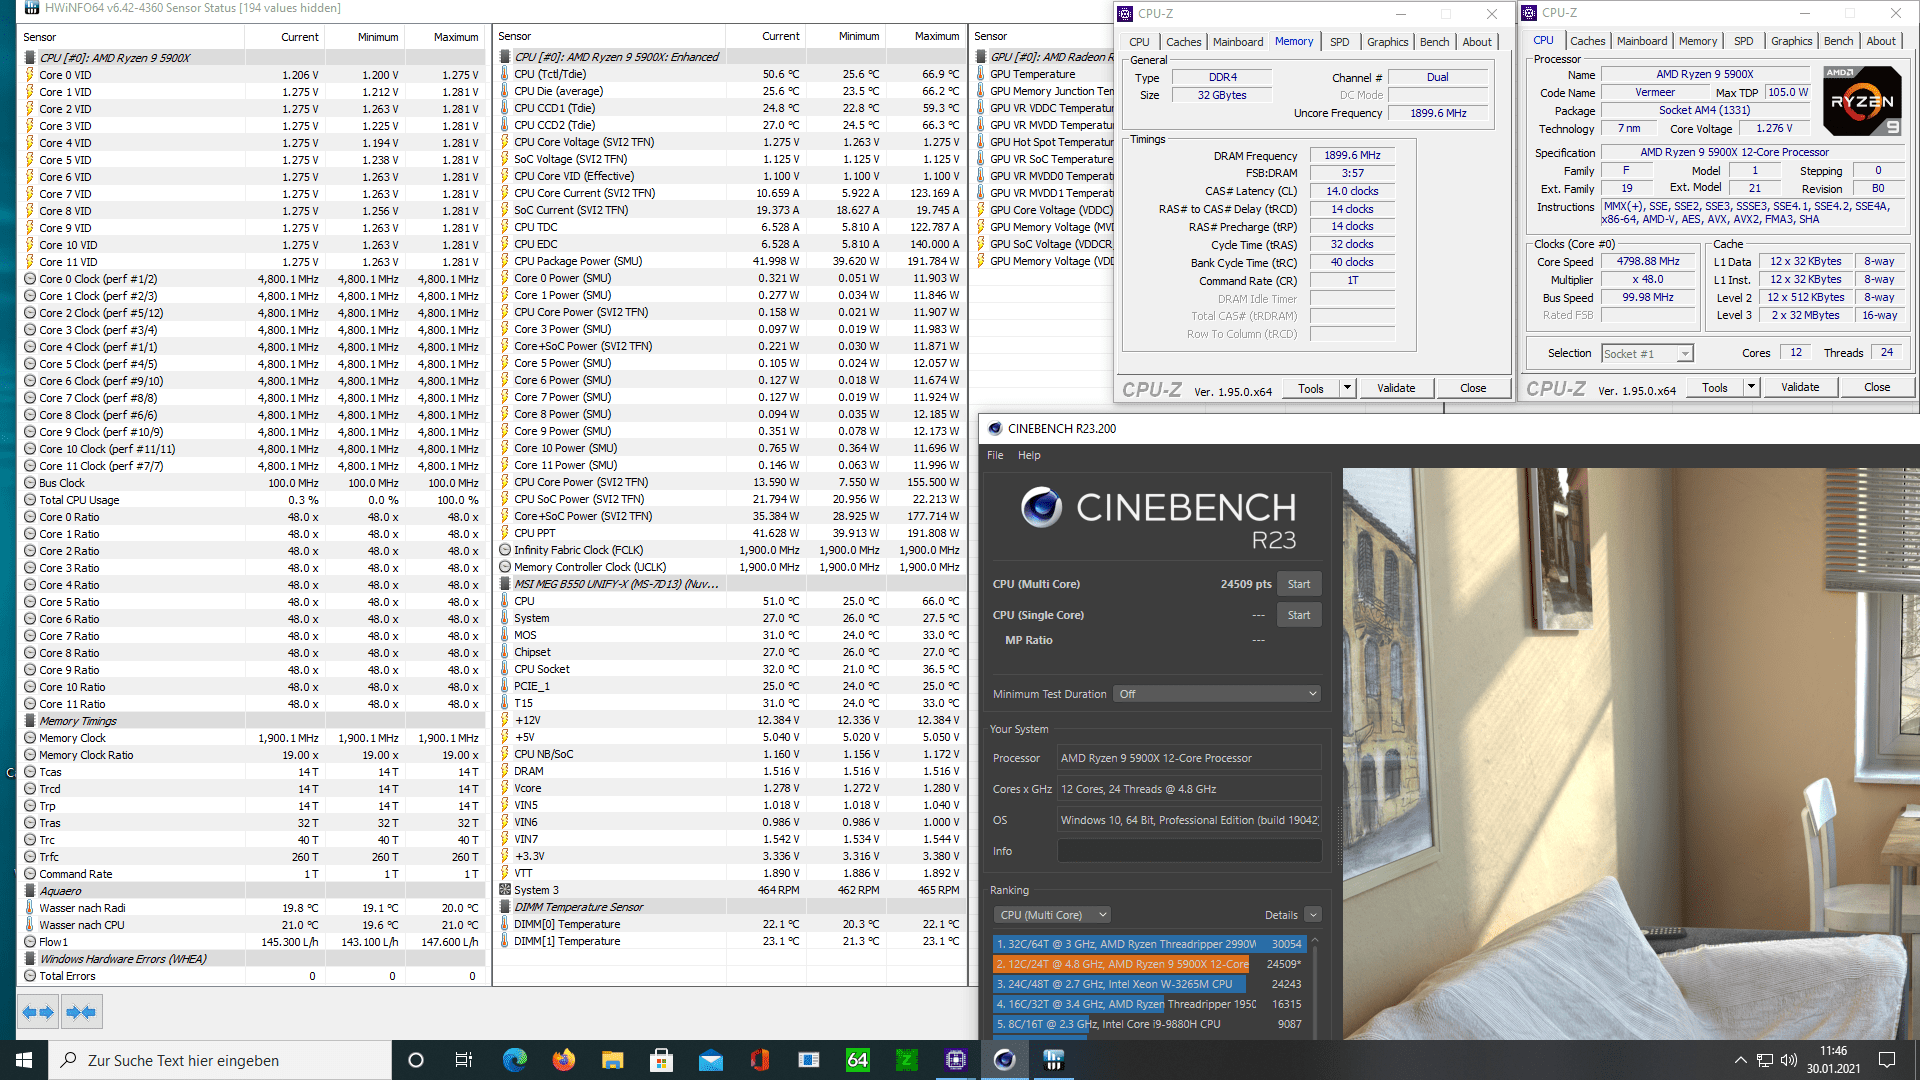Click the Infinity Fabric Clock (FCLK) row
Screen dimensions: 1920x1080
pos(730,550)
